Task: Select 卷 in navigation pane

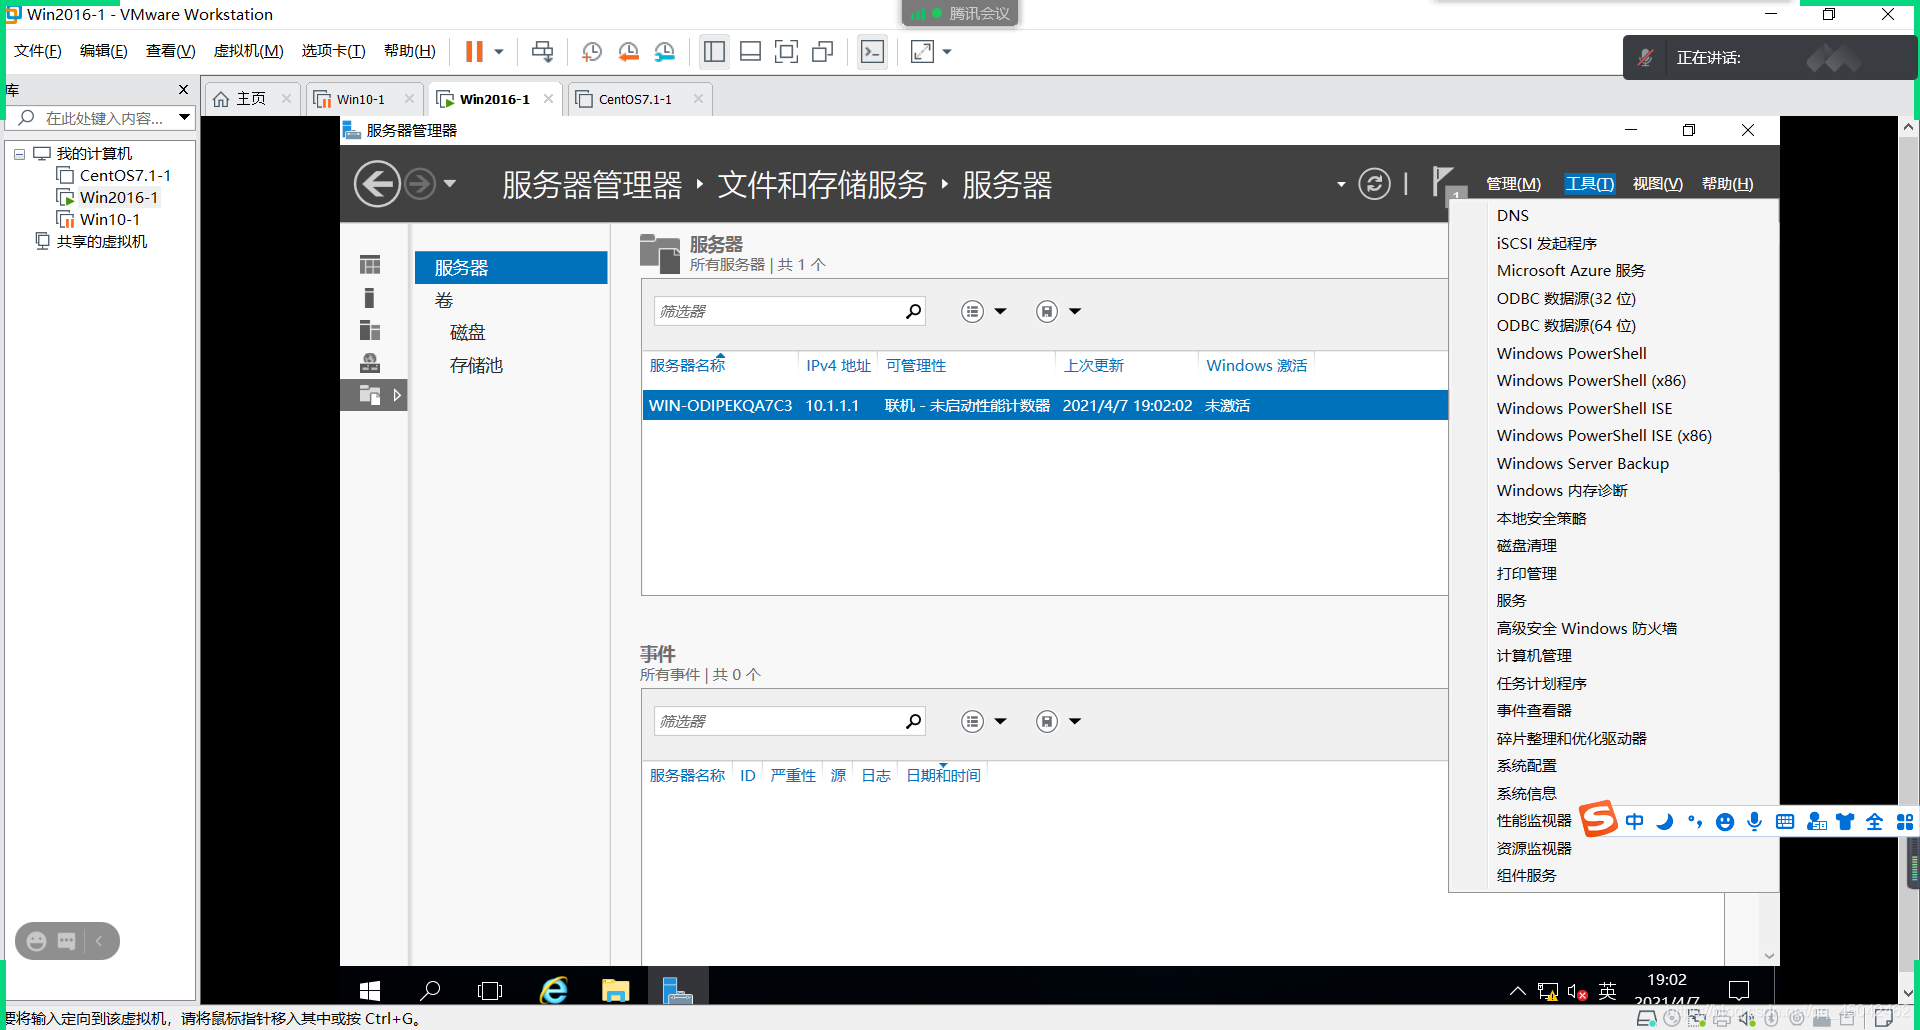Action: [444, 300]
